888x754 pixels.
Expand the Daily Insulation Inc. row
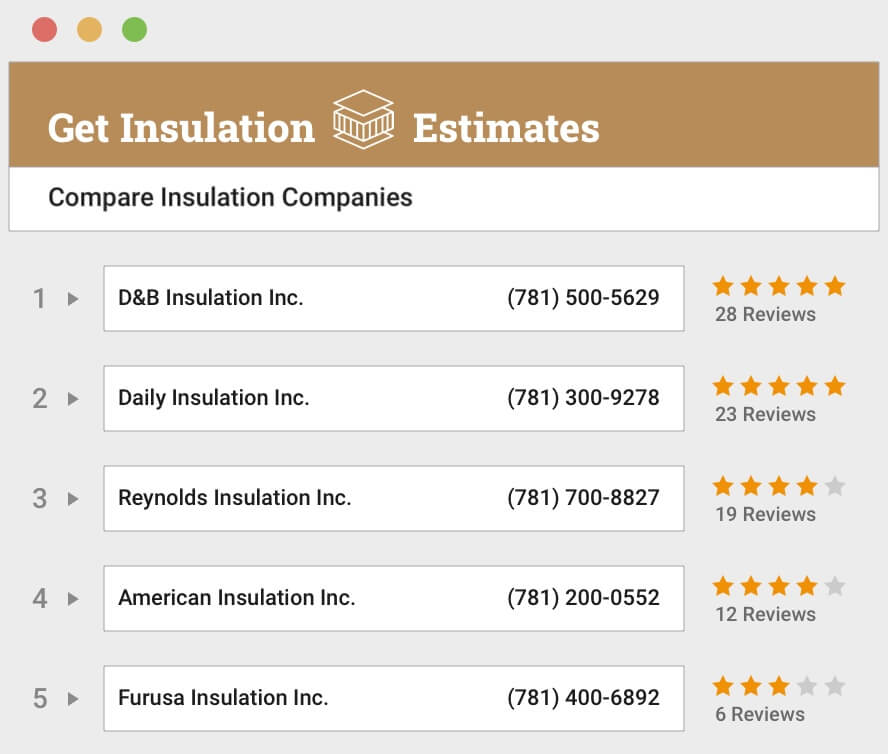(x=72, y=398)
